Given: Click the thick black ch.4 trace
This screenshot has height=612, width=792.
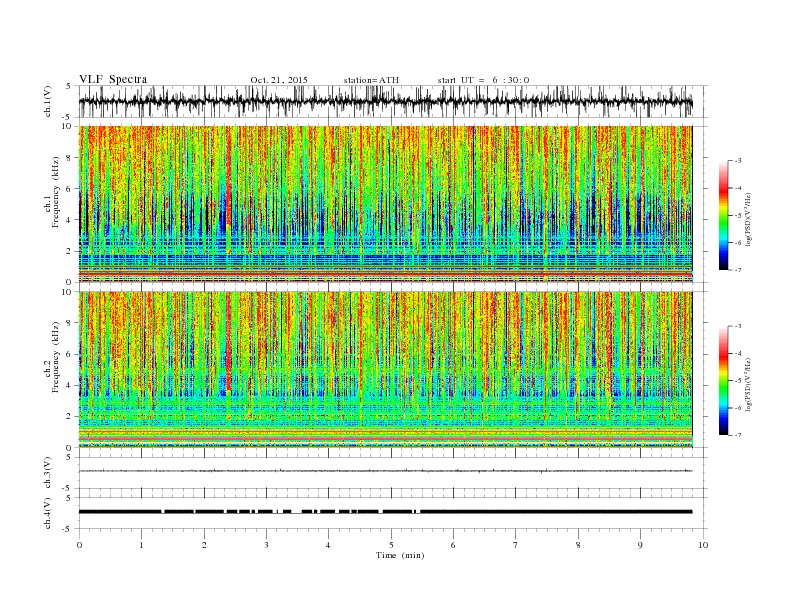Looking at the screenshot, I should (x=385, y=512).
